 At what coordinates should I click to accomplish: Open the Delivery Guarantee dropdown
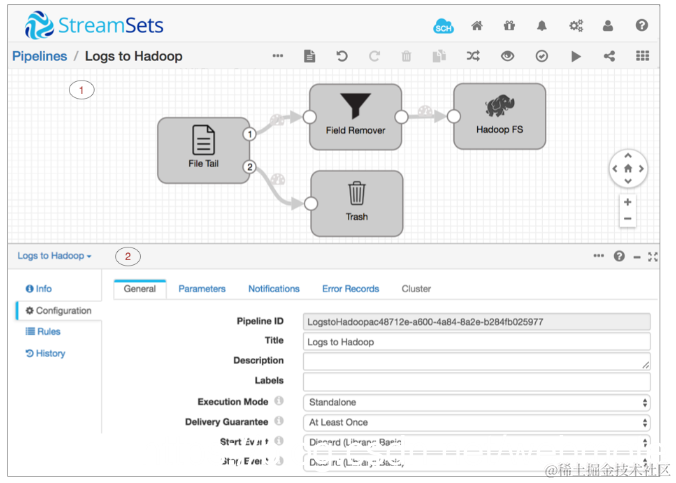point(476,423)
